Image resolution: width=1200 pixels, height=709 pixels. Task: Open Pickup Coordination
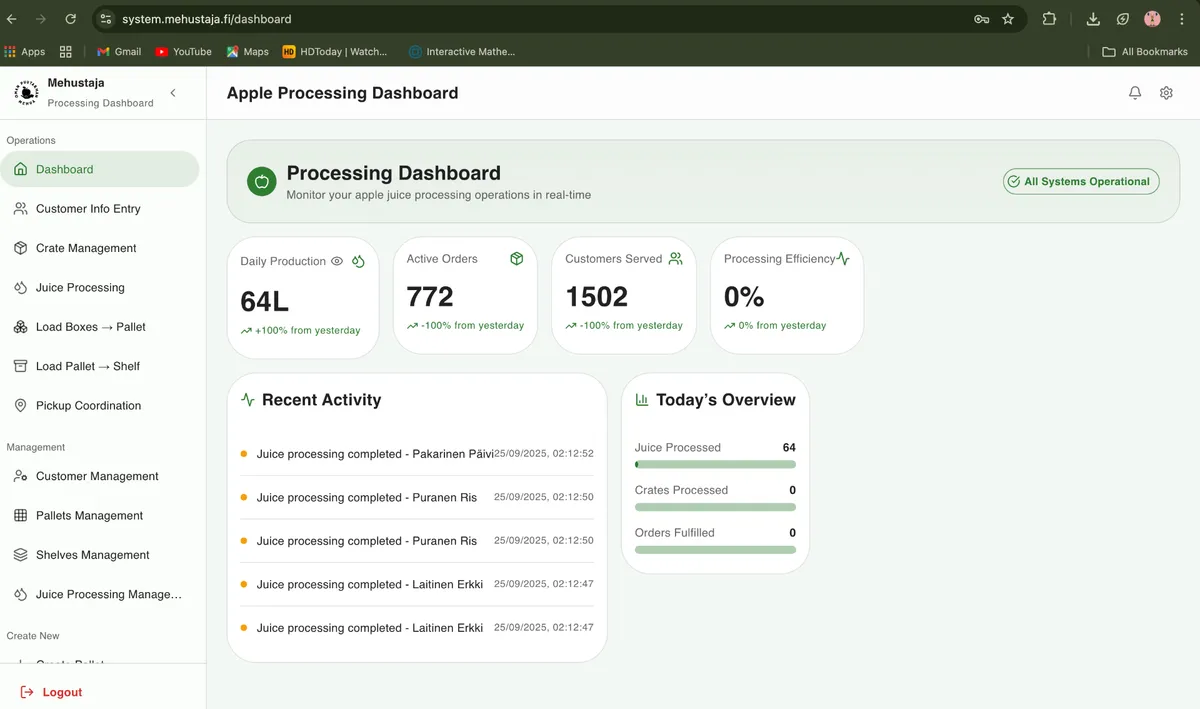tap(100, 406)
